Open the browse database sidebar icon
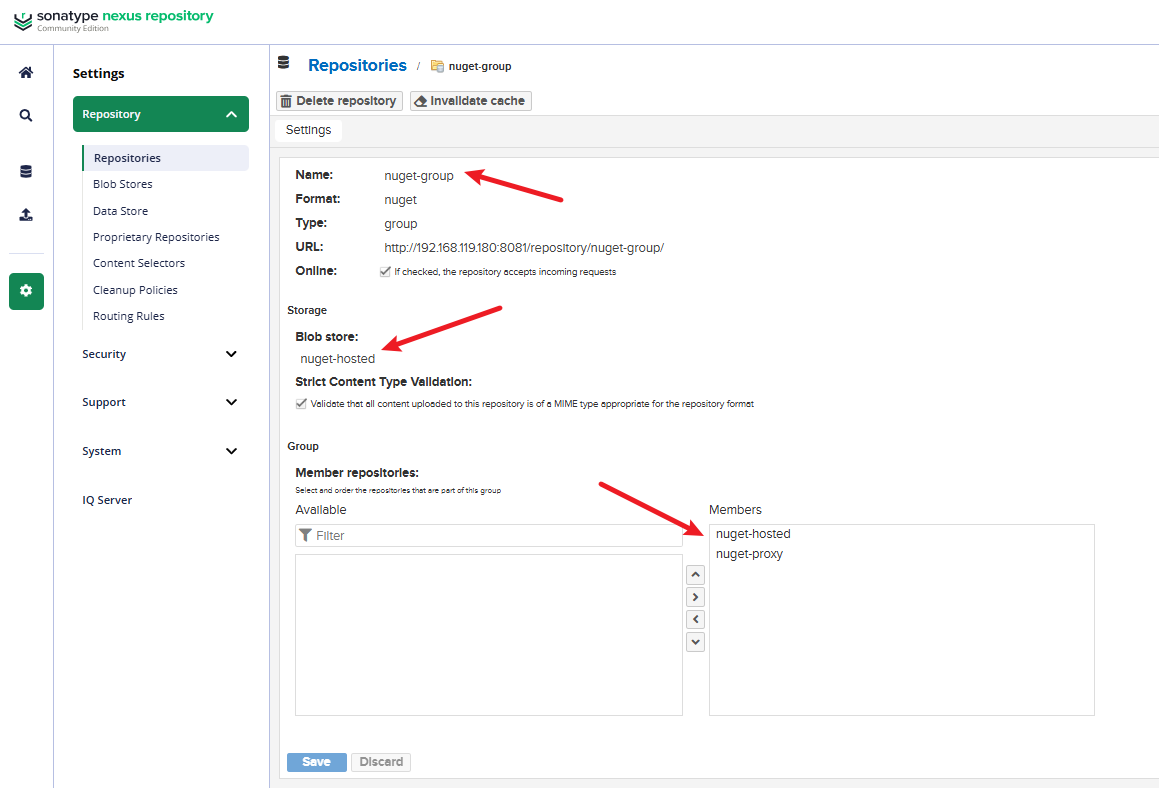 tap(26, 171)
